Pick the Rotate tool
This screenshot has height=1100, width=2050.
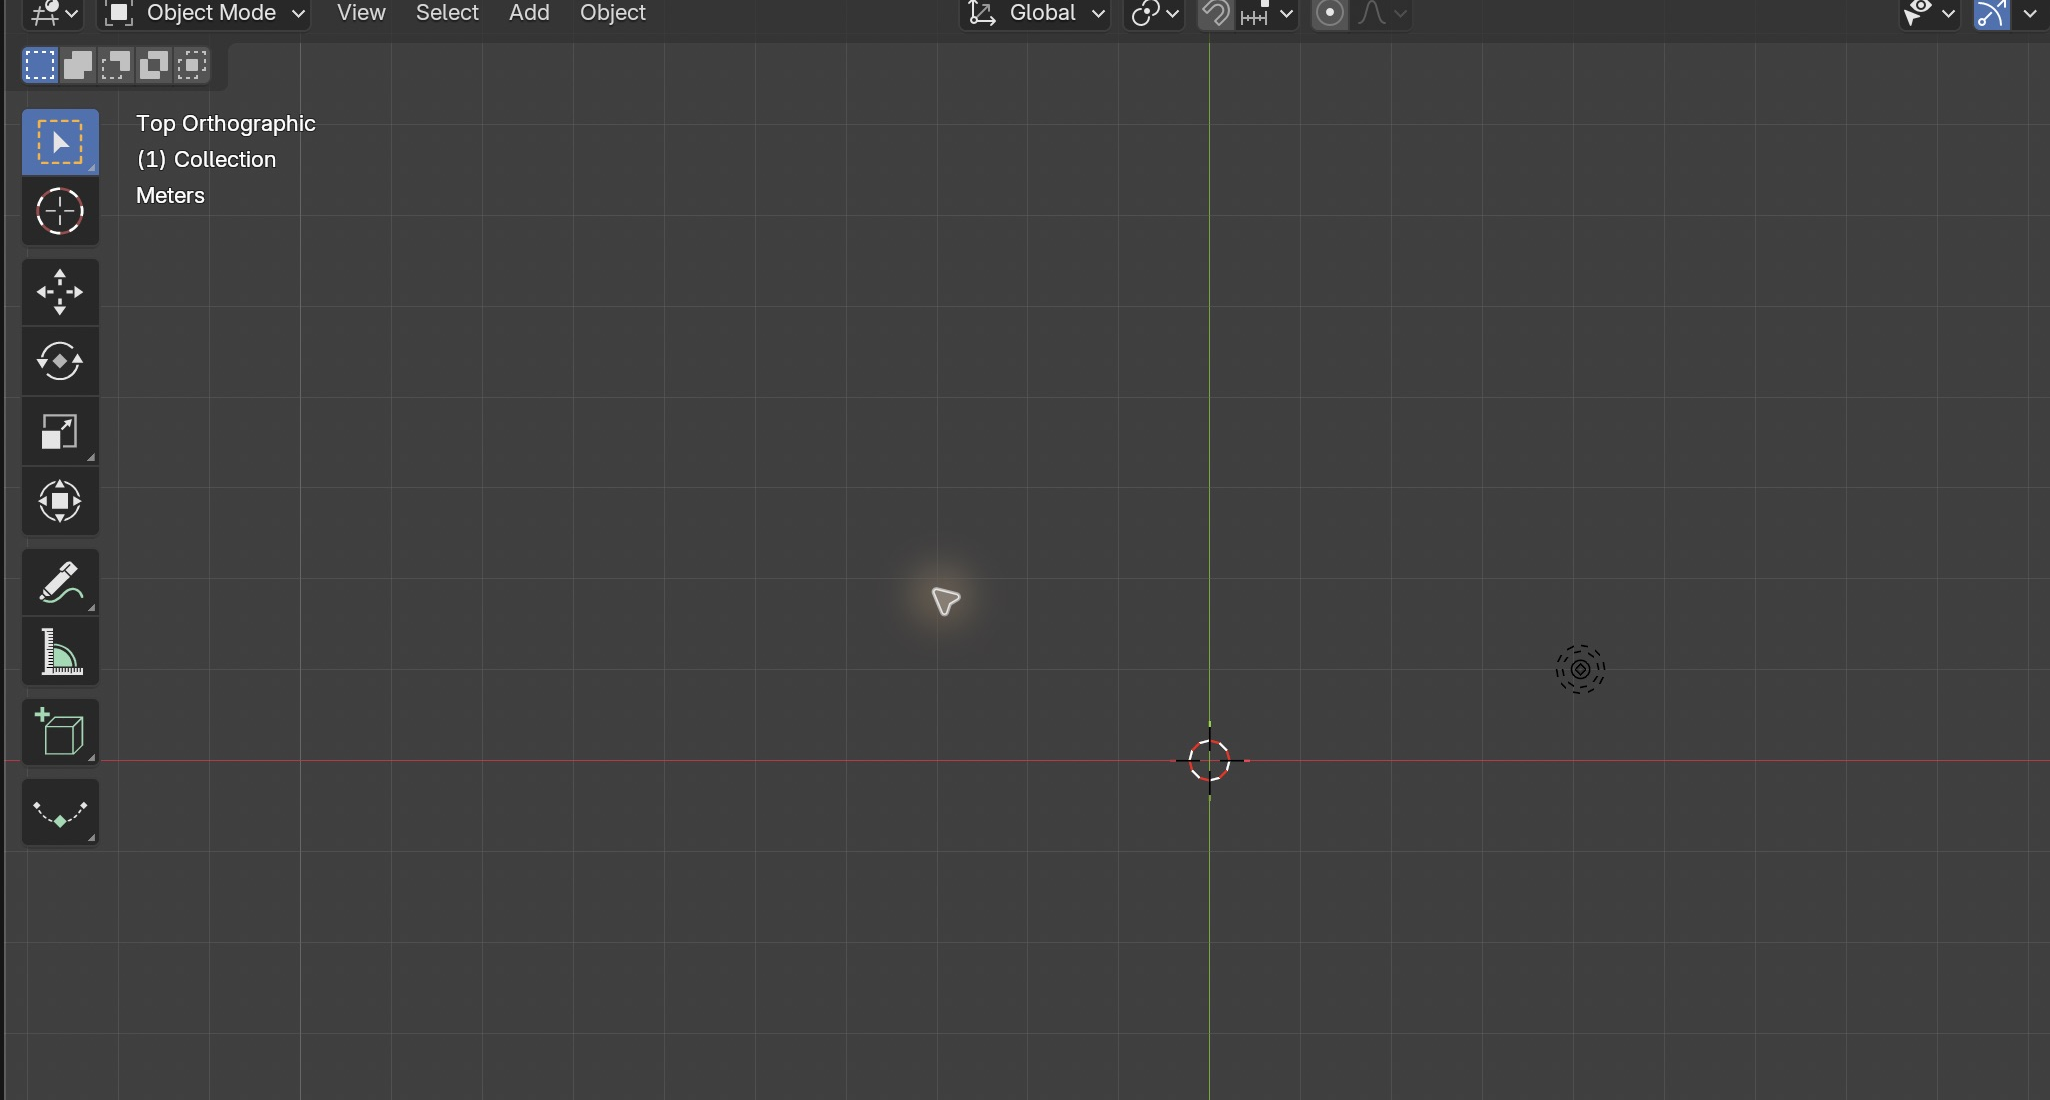tap(60, 362)
